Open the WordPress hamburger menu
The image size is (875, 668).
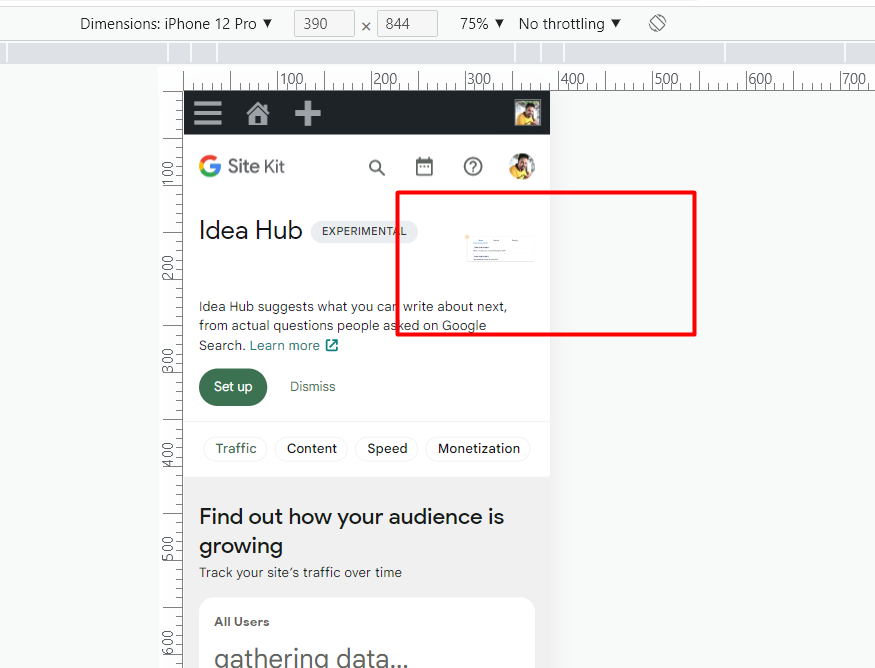coord(208,113)
